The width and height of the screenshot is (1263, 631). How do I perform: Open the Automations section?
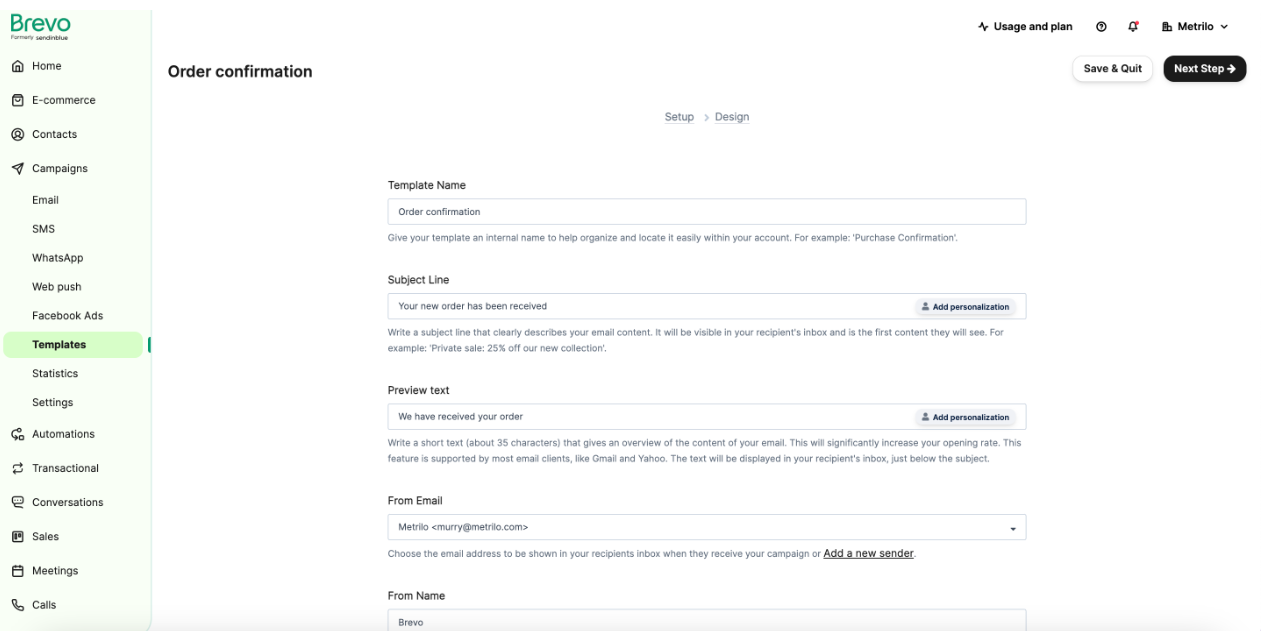[66, 434]
